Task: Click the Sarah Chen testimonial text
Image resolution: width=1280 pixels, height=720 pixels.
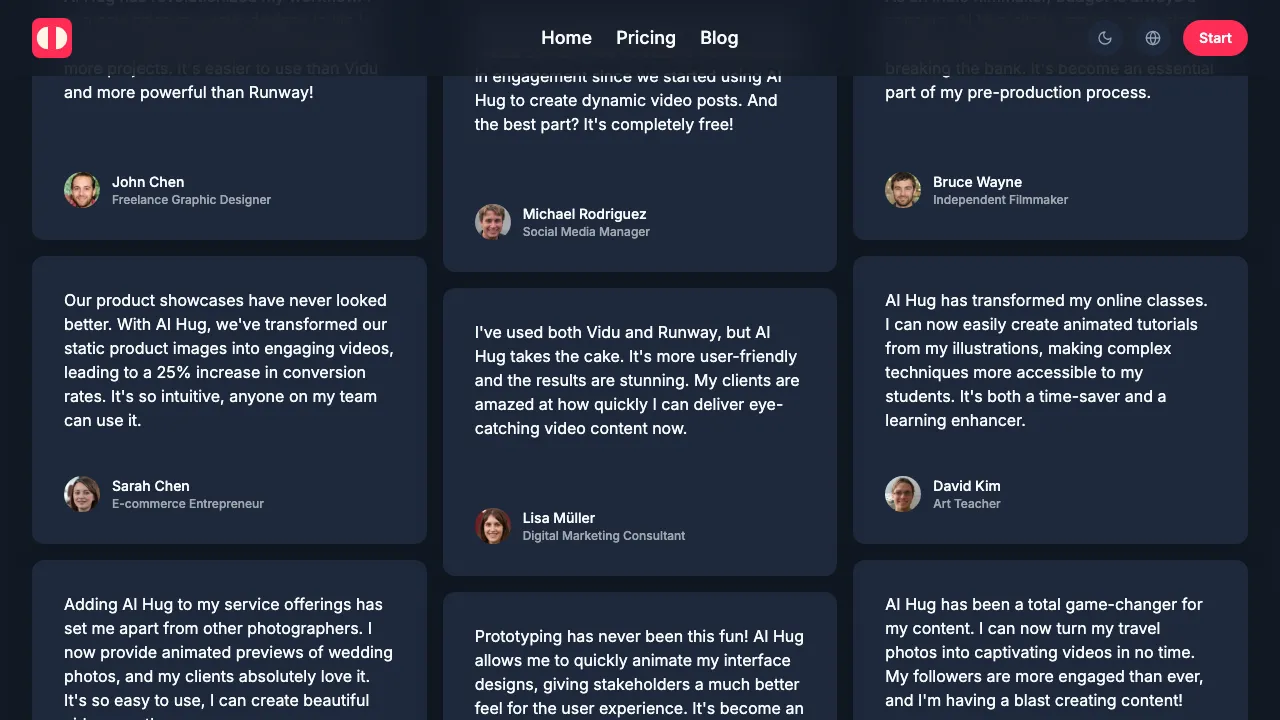Action: point(229,360)
